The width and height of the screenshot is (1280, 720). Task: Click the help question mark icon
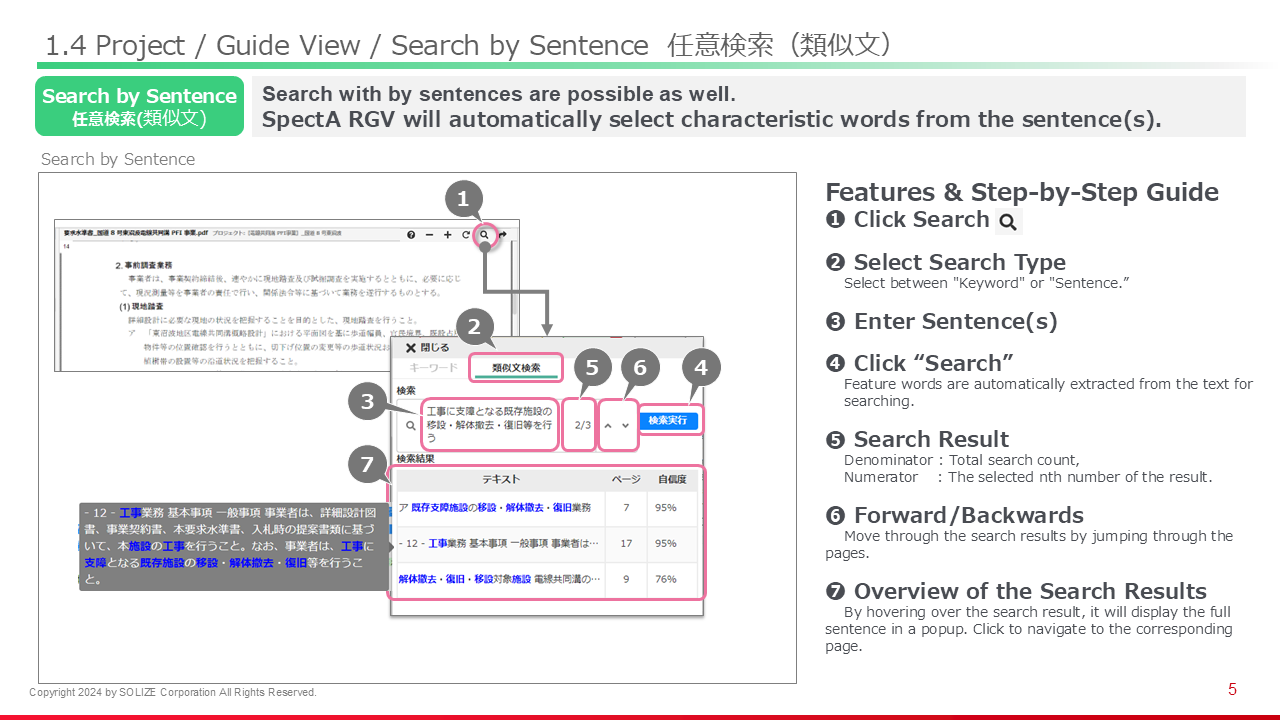[x=411, y=235]
